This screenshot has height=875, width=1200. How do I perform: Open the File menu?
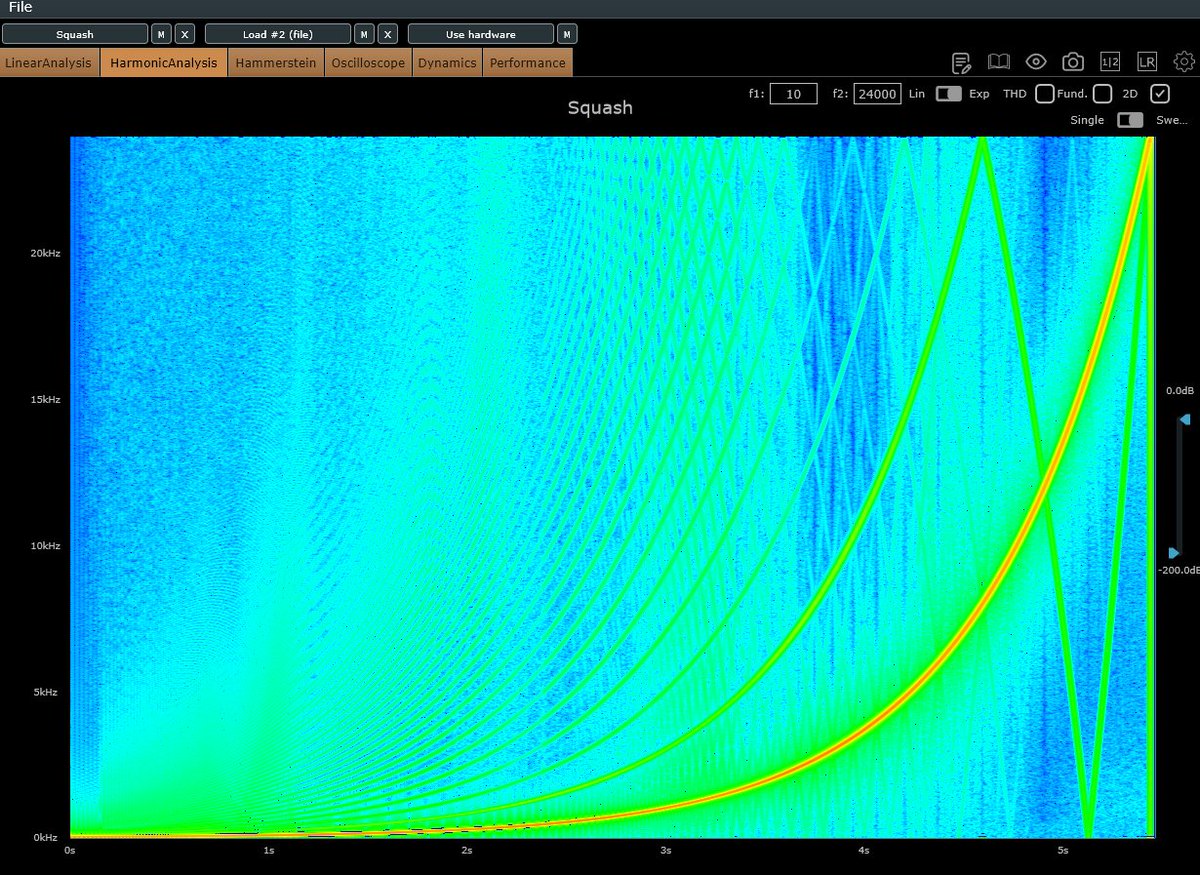click(x=20, y=8)
